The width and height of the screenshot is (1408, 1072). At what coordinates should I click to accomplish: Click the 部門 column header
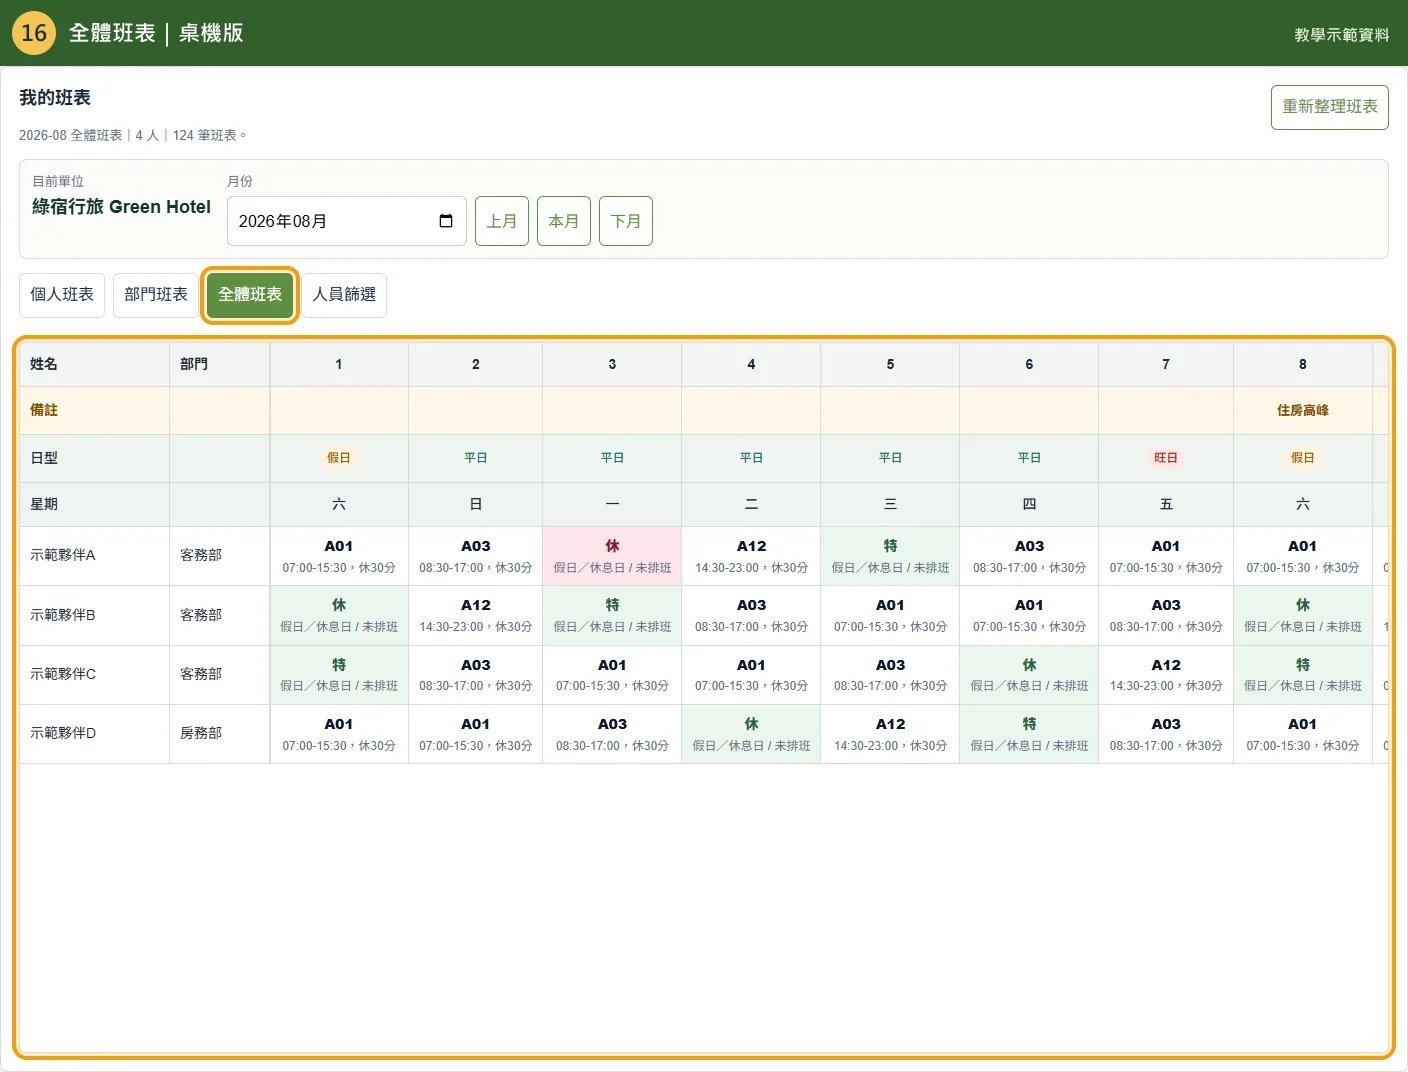219,364
